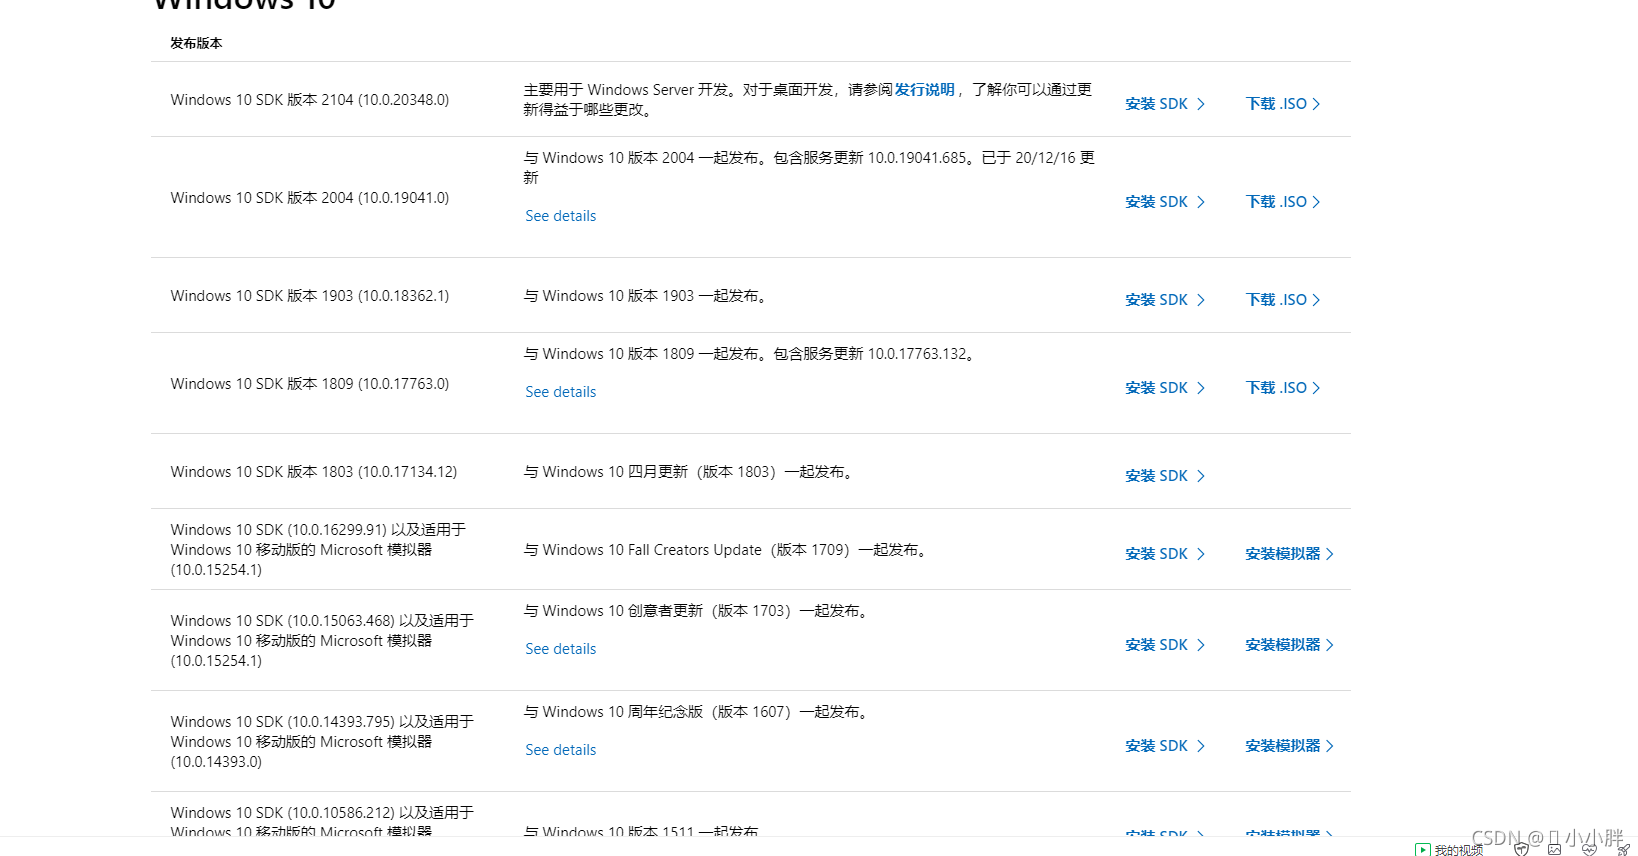Click 安装模拟器 for the 10.0.16299.91 row

point(1290,554)
